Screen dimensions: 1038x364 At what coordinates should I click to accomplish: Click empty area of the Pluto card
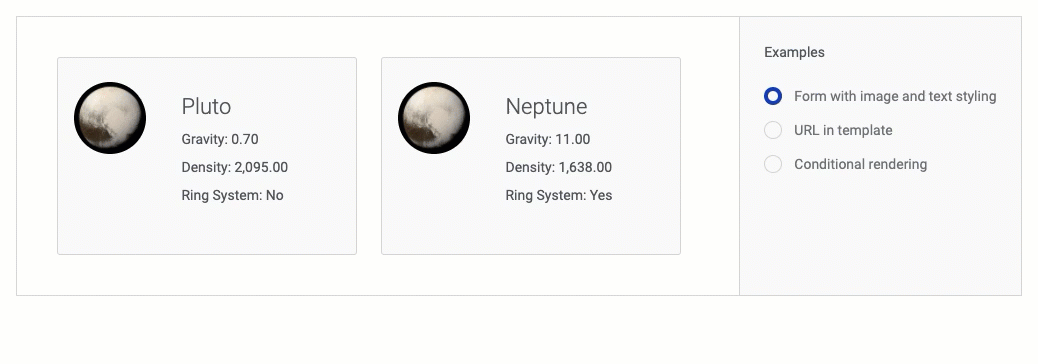(207, 228)
